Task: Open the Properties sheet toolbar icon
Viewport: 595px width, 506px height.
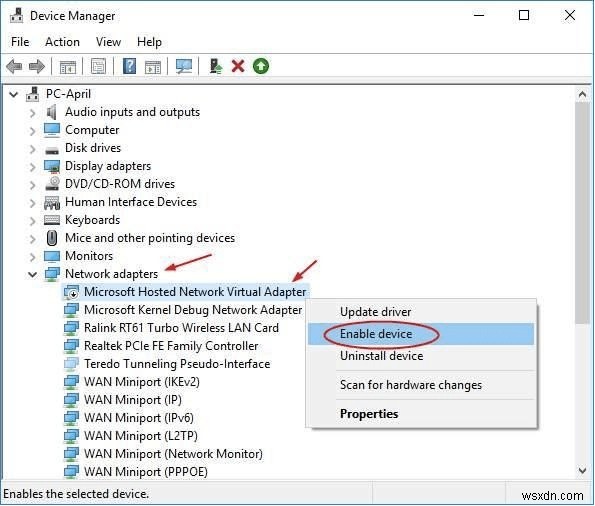Action: click(99, 66)
